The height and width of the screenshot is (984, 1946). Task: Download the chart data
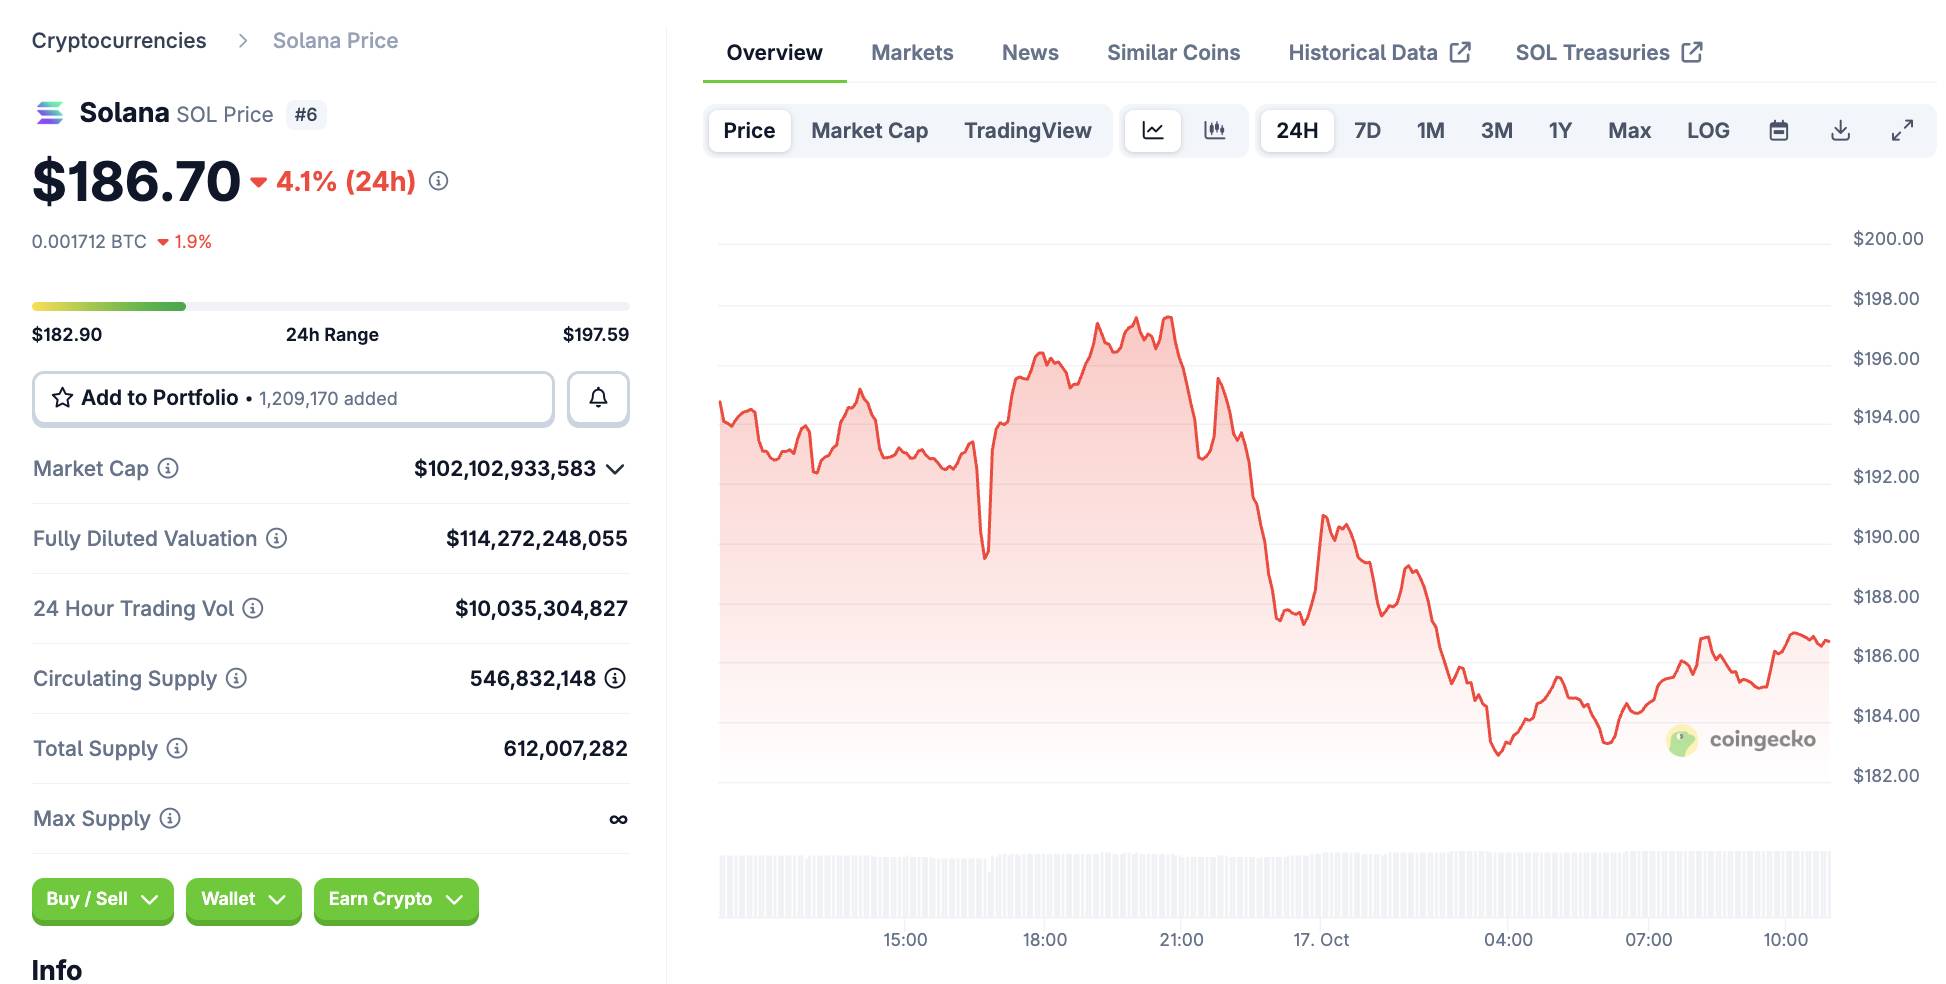point(1840,131)
